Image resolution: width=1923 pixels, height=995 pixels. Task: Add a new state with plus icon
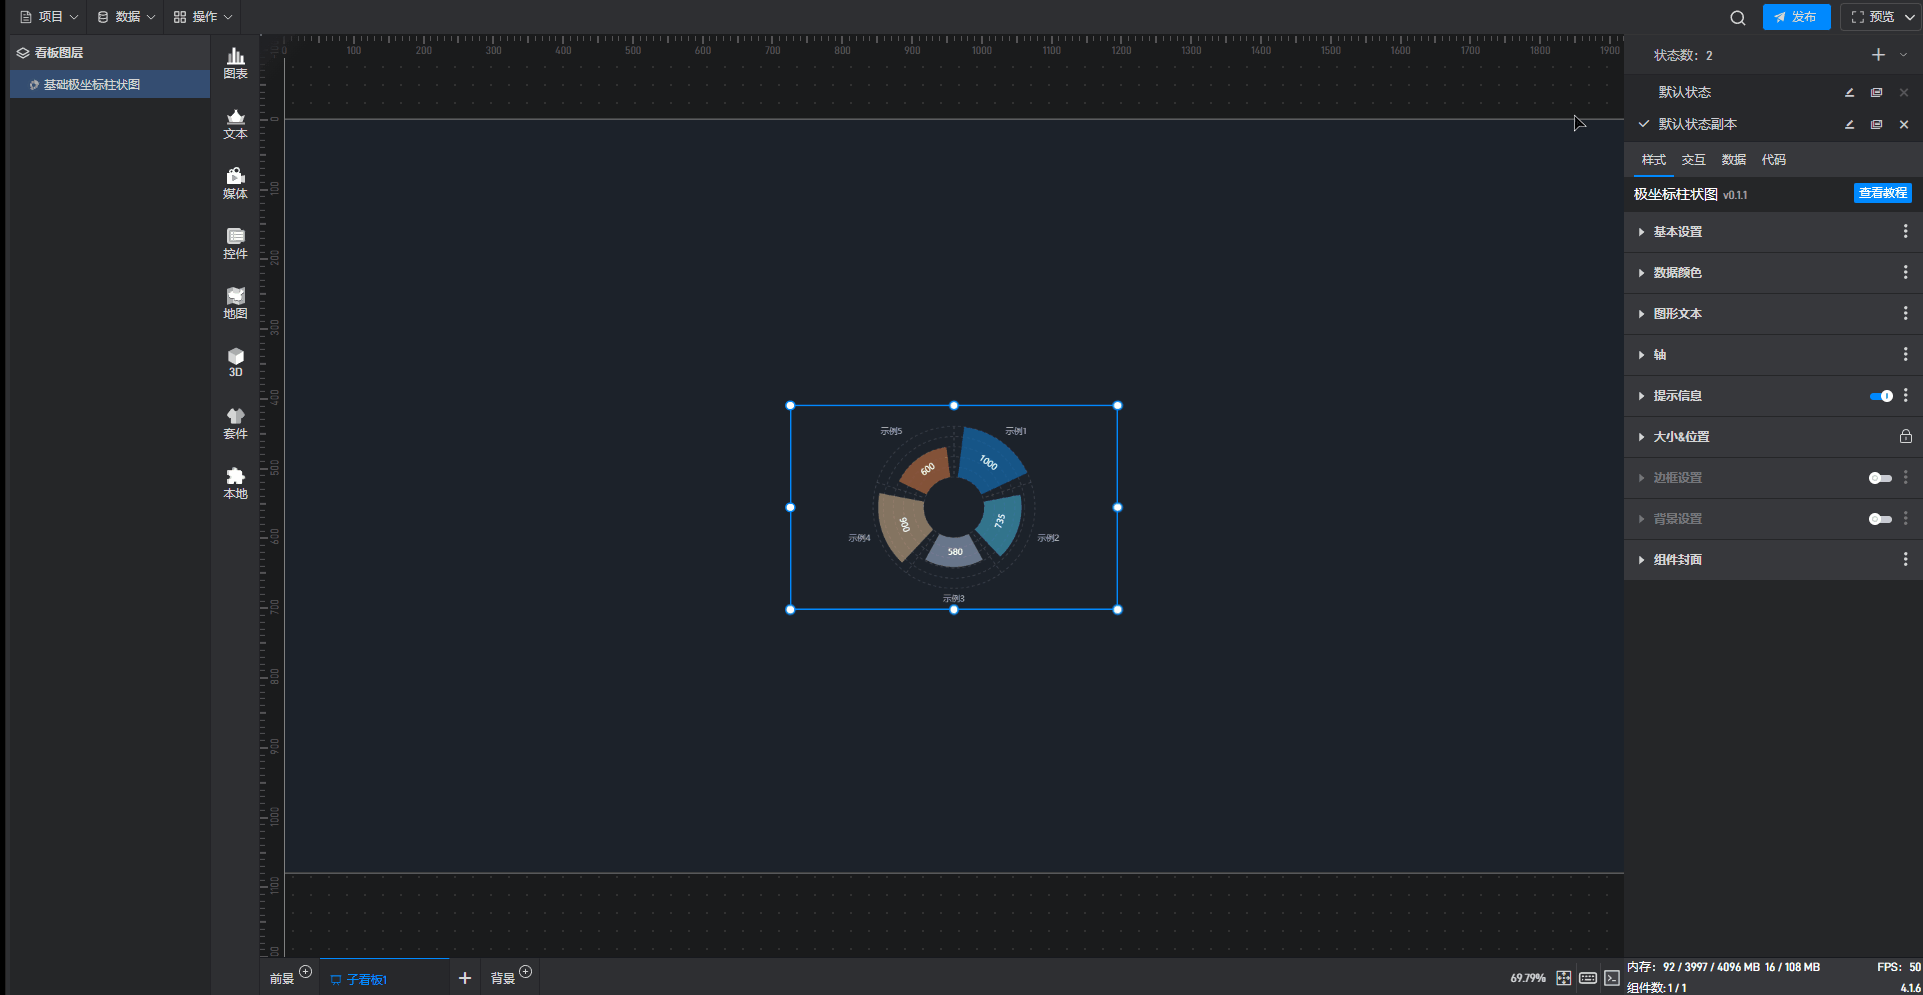[1878, 55]
